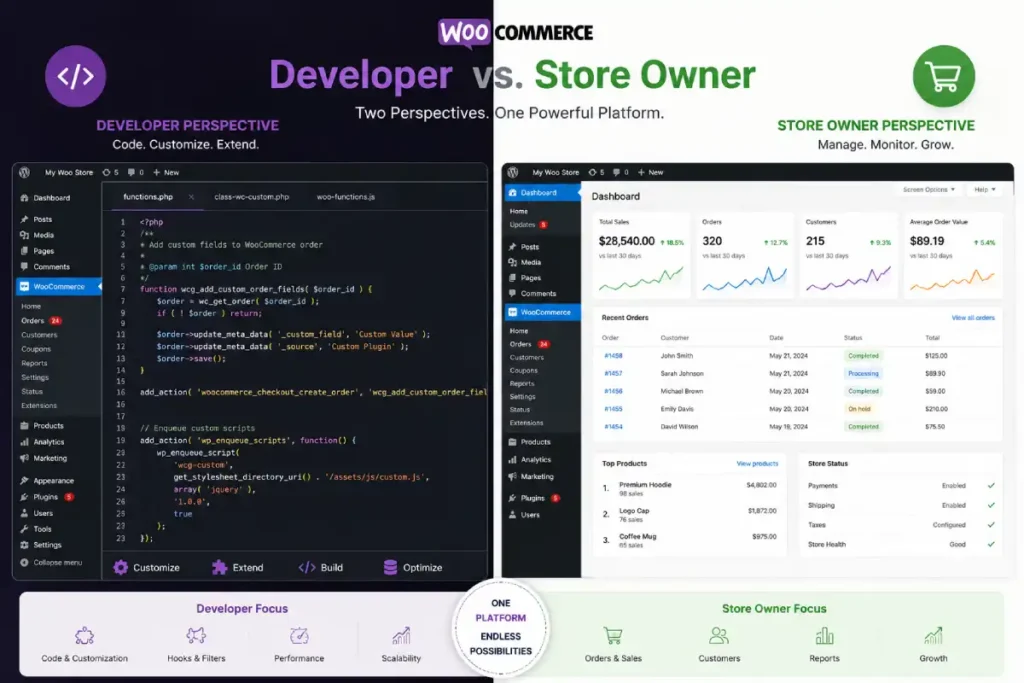This screenshot has width=1024, height=683.
Task: Click the Payments Enabled checkmark
Action: click(x=991, y=486)
